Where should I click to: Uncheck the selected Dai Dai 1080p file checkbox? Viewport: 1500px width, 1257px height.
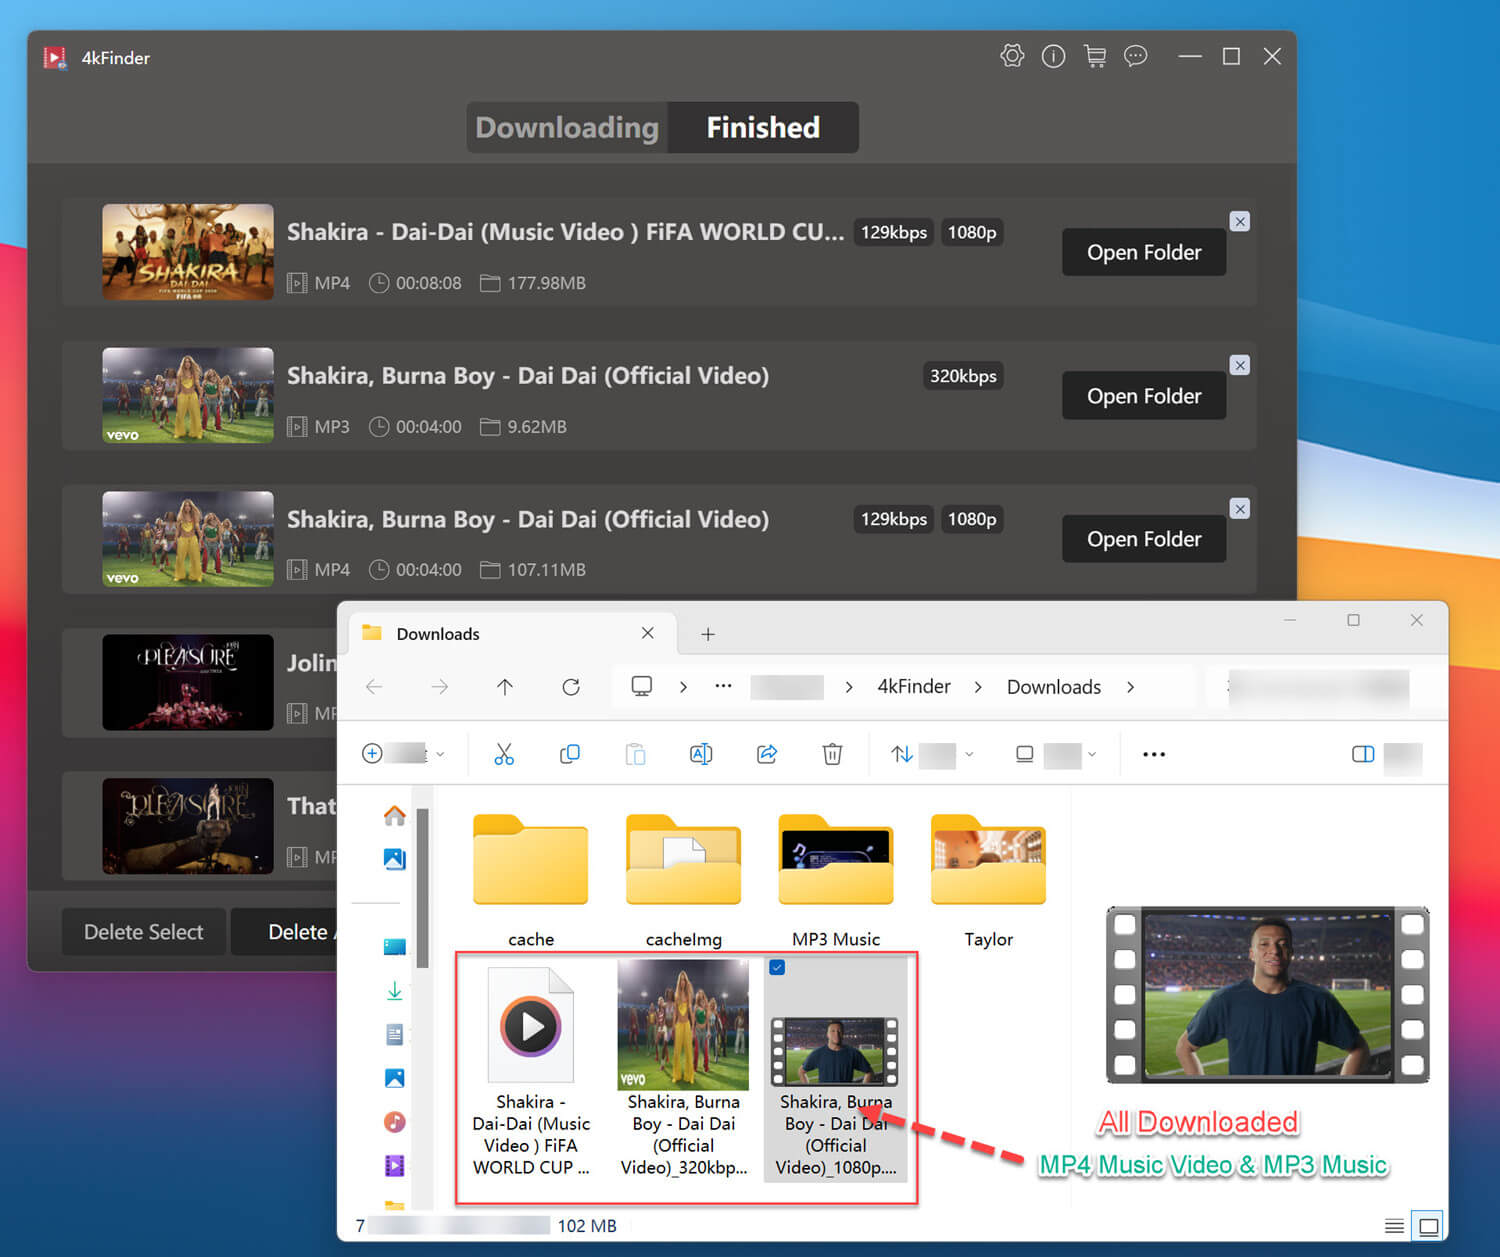[777, 967]
